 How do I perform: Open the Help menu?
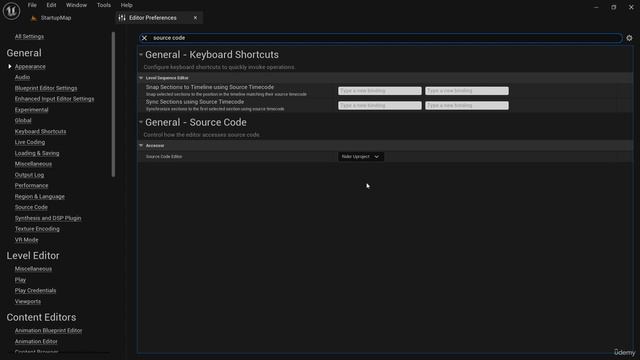point(127,5)
